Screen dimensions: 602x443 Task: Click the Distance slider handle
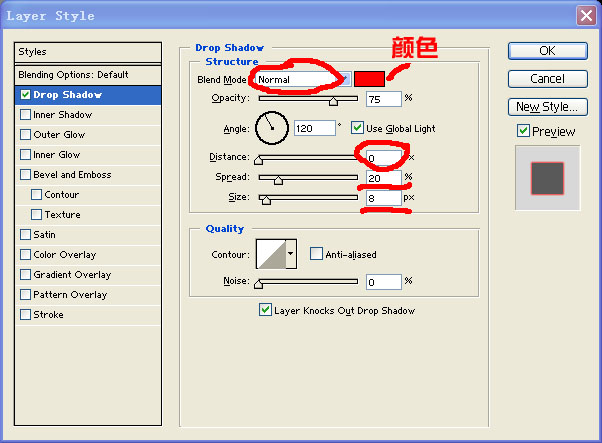click(259, 160)
